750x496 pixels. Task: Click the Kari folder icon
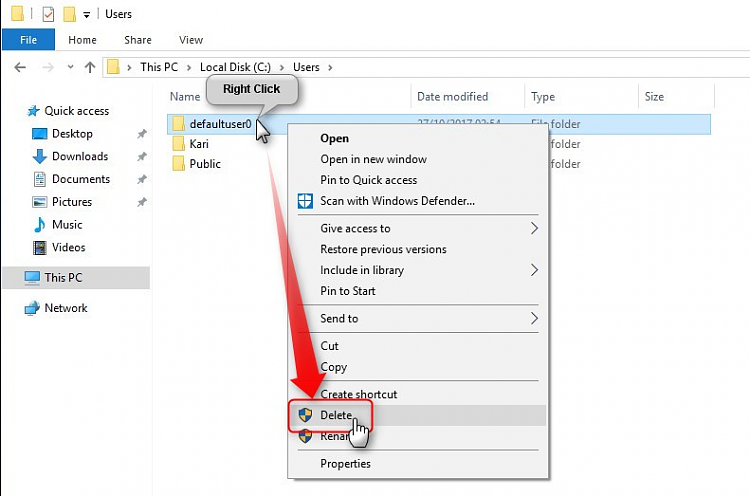point(178,143)
